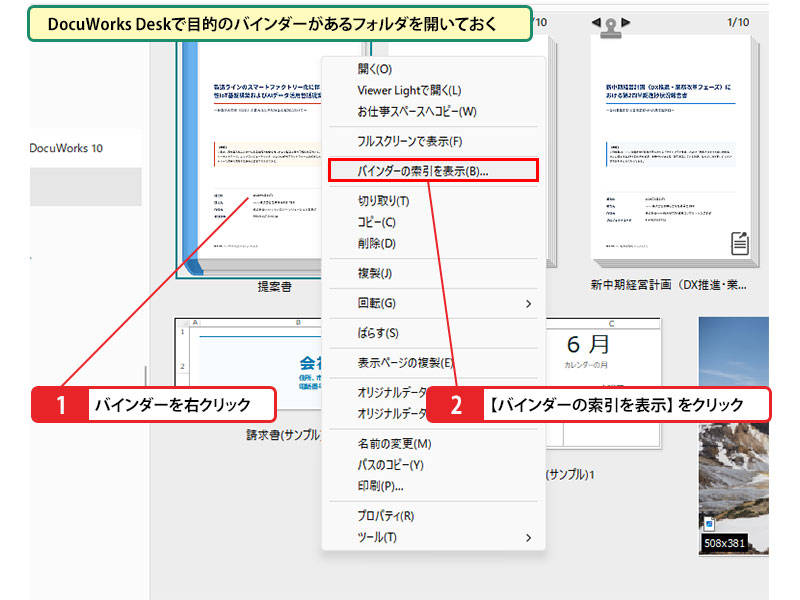Expand the ツール(T) submenu arrow

pos(529,538)
